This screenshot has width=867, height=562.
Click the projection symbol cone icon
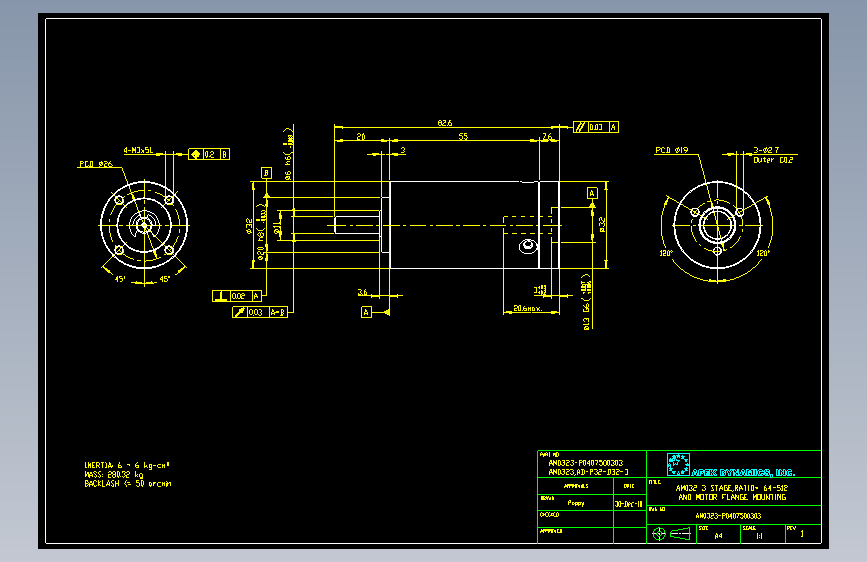[681, 534]
